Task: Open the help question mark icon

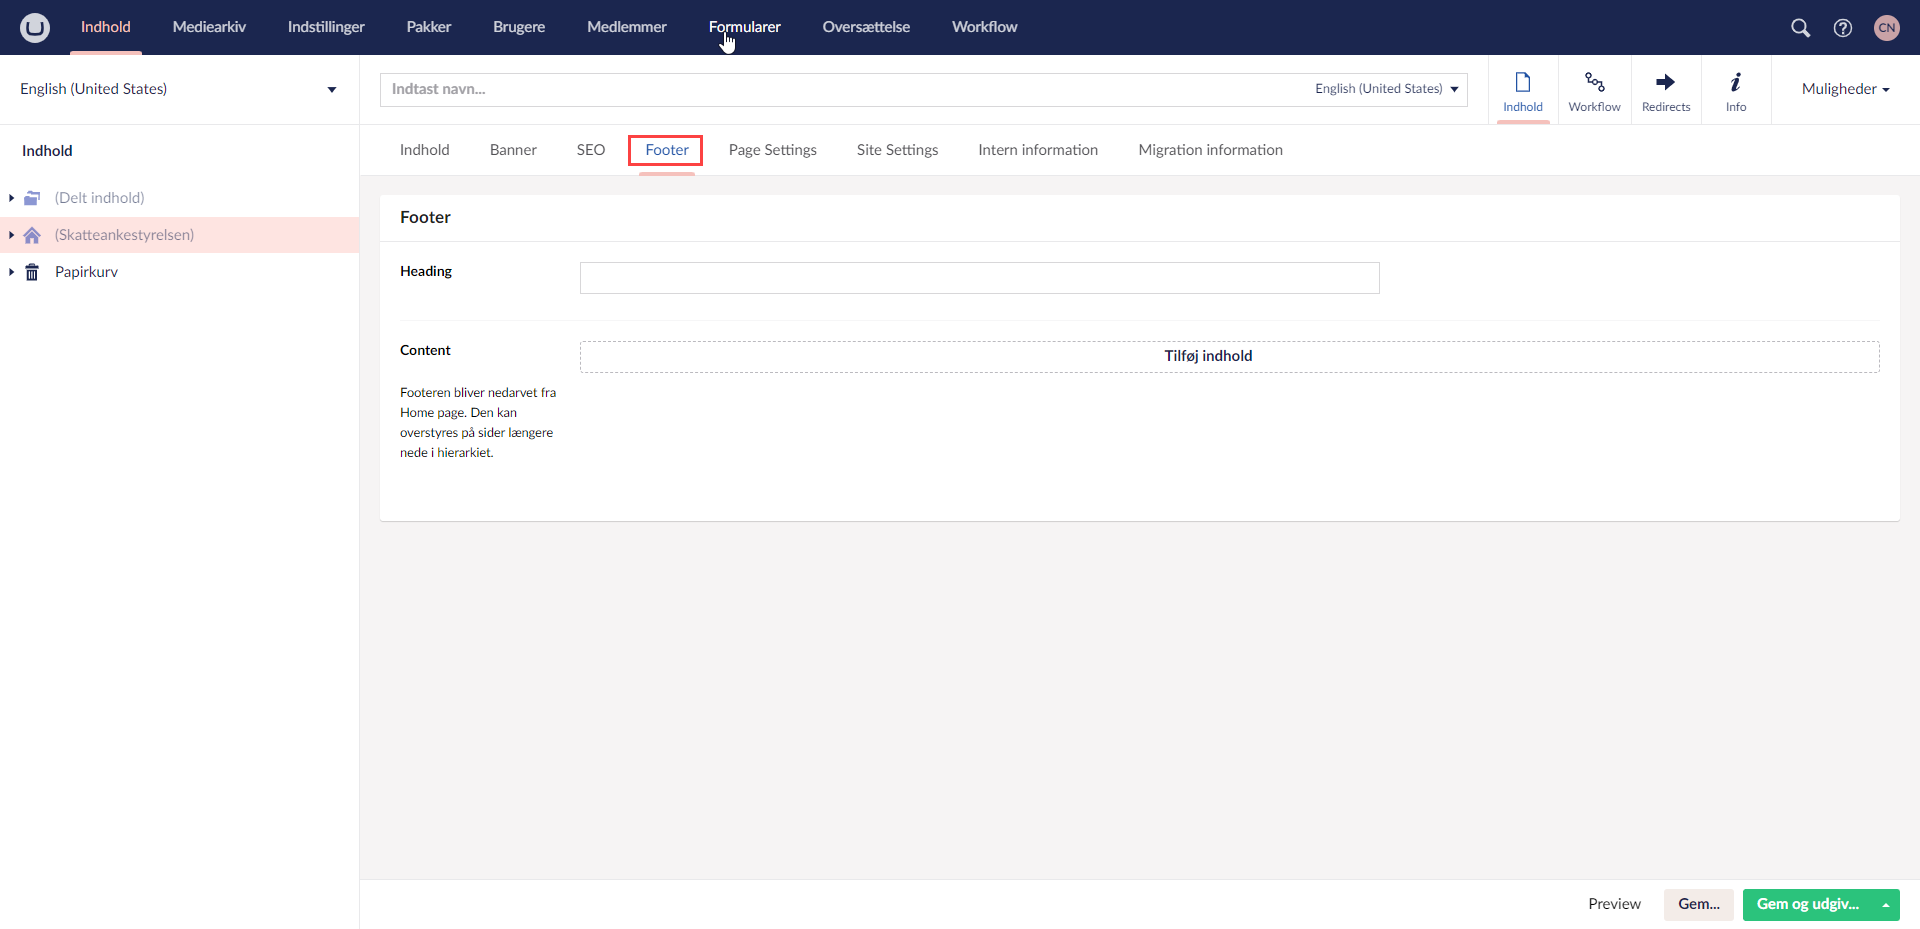Action: tap(1842, 28)
